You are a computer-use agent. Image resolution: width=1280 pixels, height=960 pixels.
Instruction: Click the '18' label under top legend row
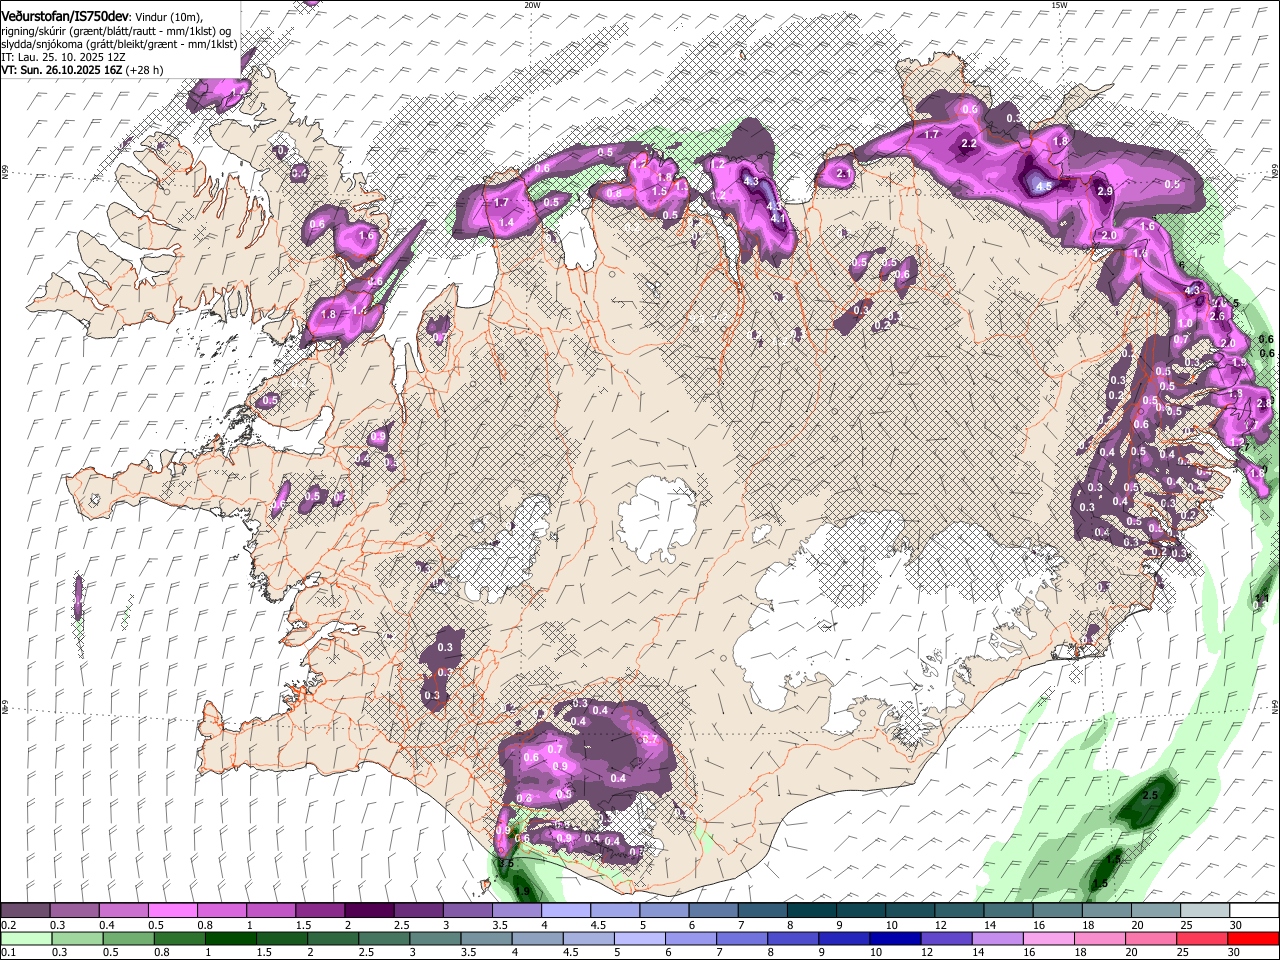pyautogui.click(x=1088, y=925)
